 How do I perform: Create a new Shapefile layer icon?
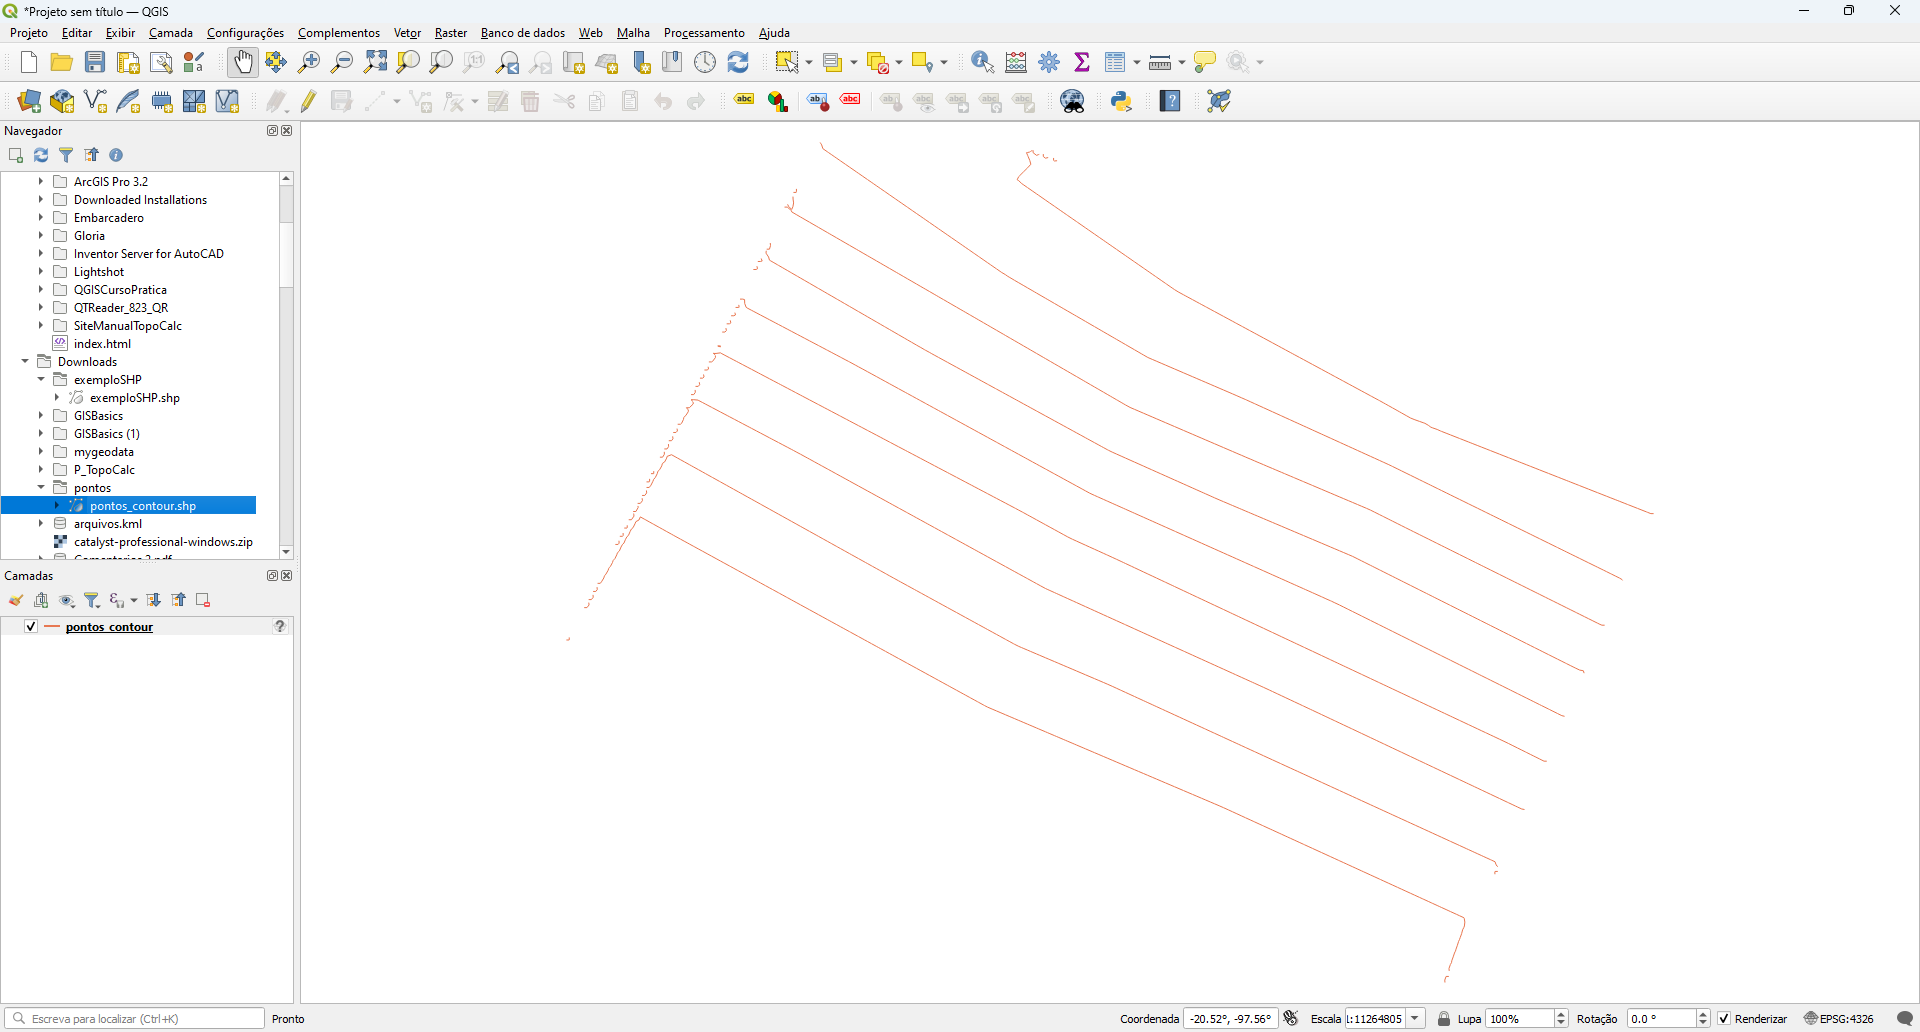96,101
